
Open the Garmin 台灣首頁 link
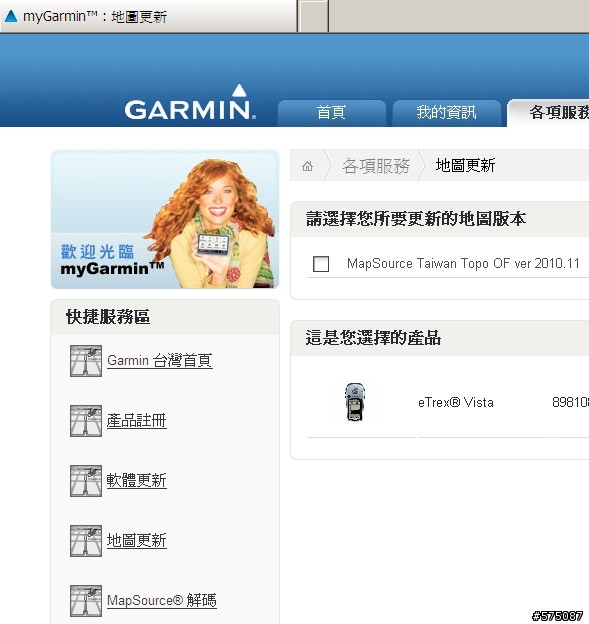pos(160,361)
